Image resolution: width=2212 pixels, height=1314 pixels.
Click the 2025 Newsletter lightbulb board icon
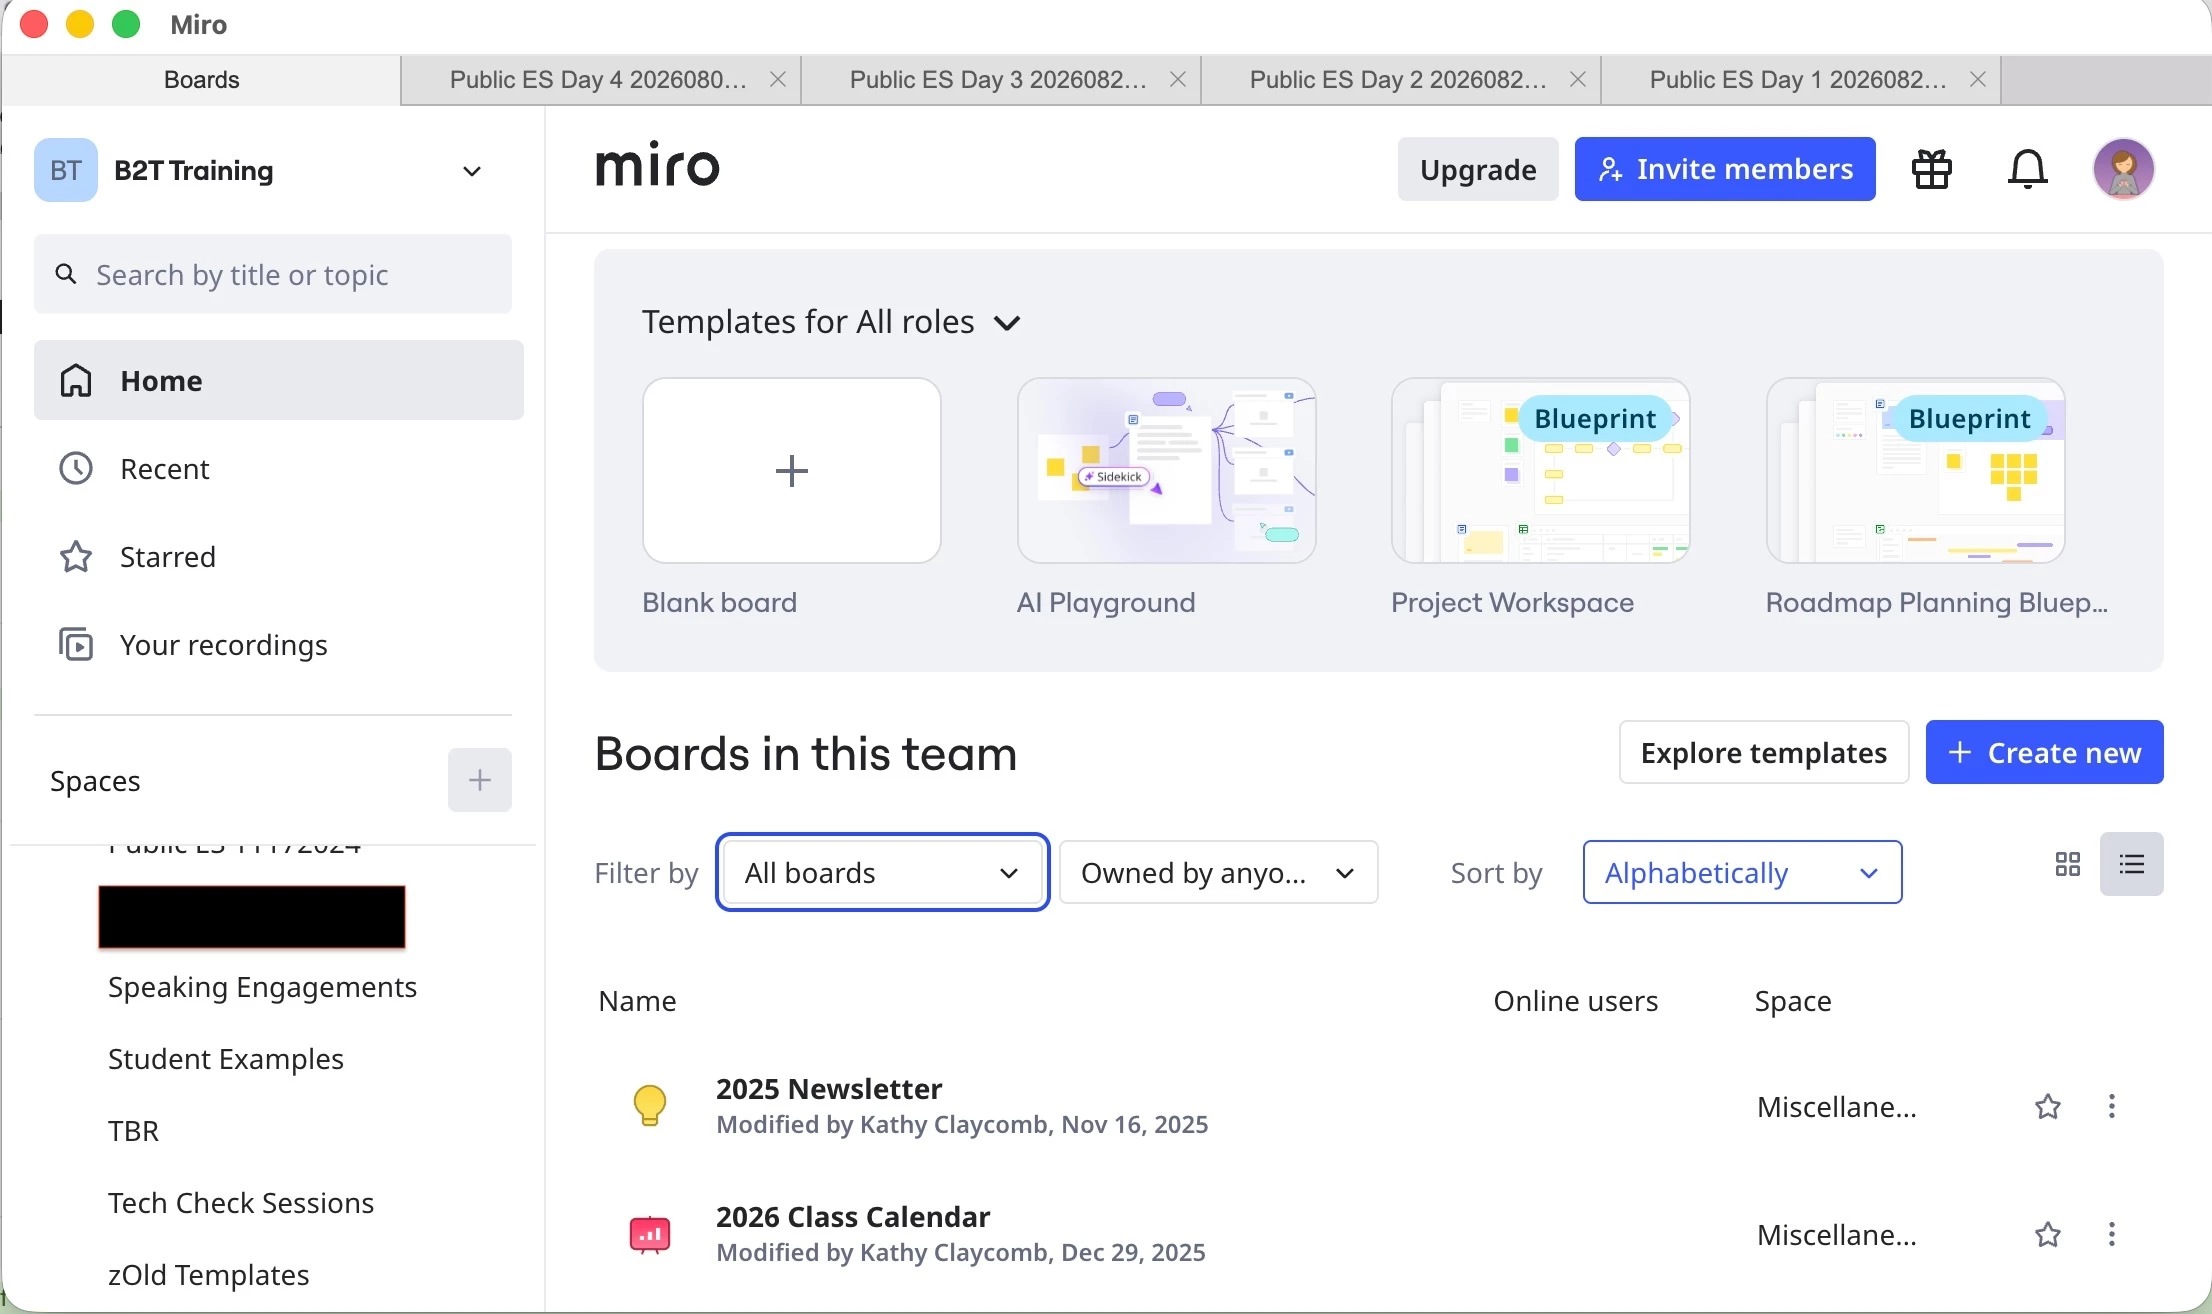pos(650,1107)
